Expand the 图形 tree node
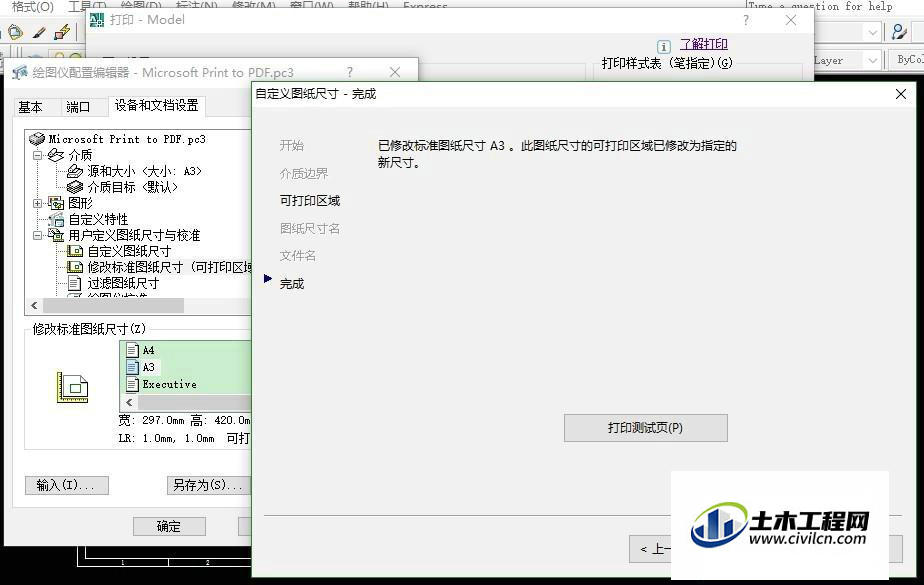The height and width of the screenshot is (585, 924). click(37, 203)
